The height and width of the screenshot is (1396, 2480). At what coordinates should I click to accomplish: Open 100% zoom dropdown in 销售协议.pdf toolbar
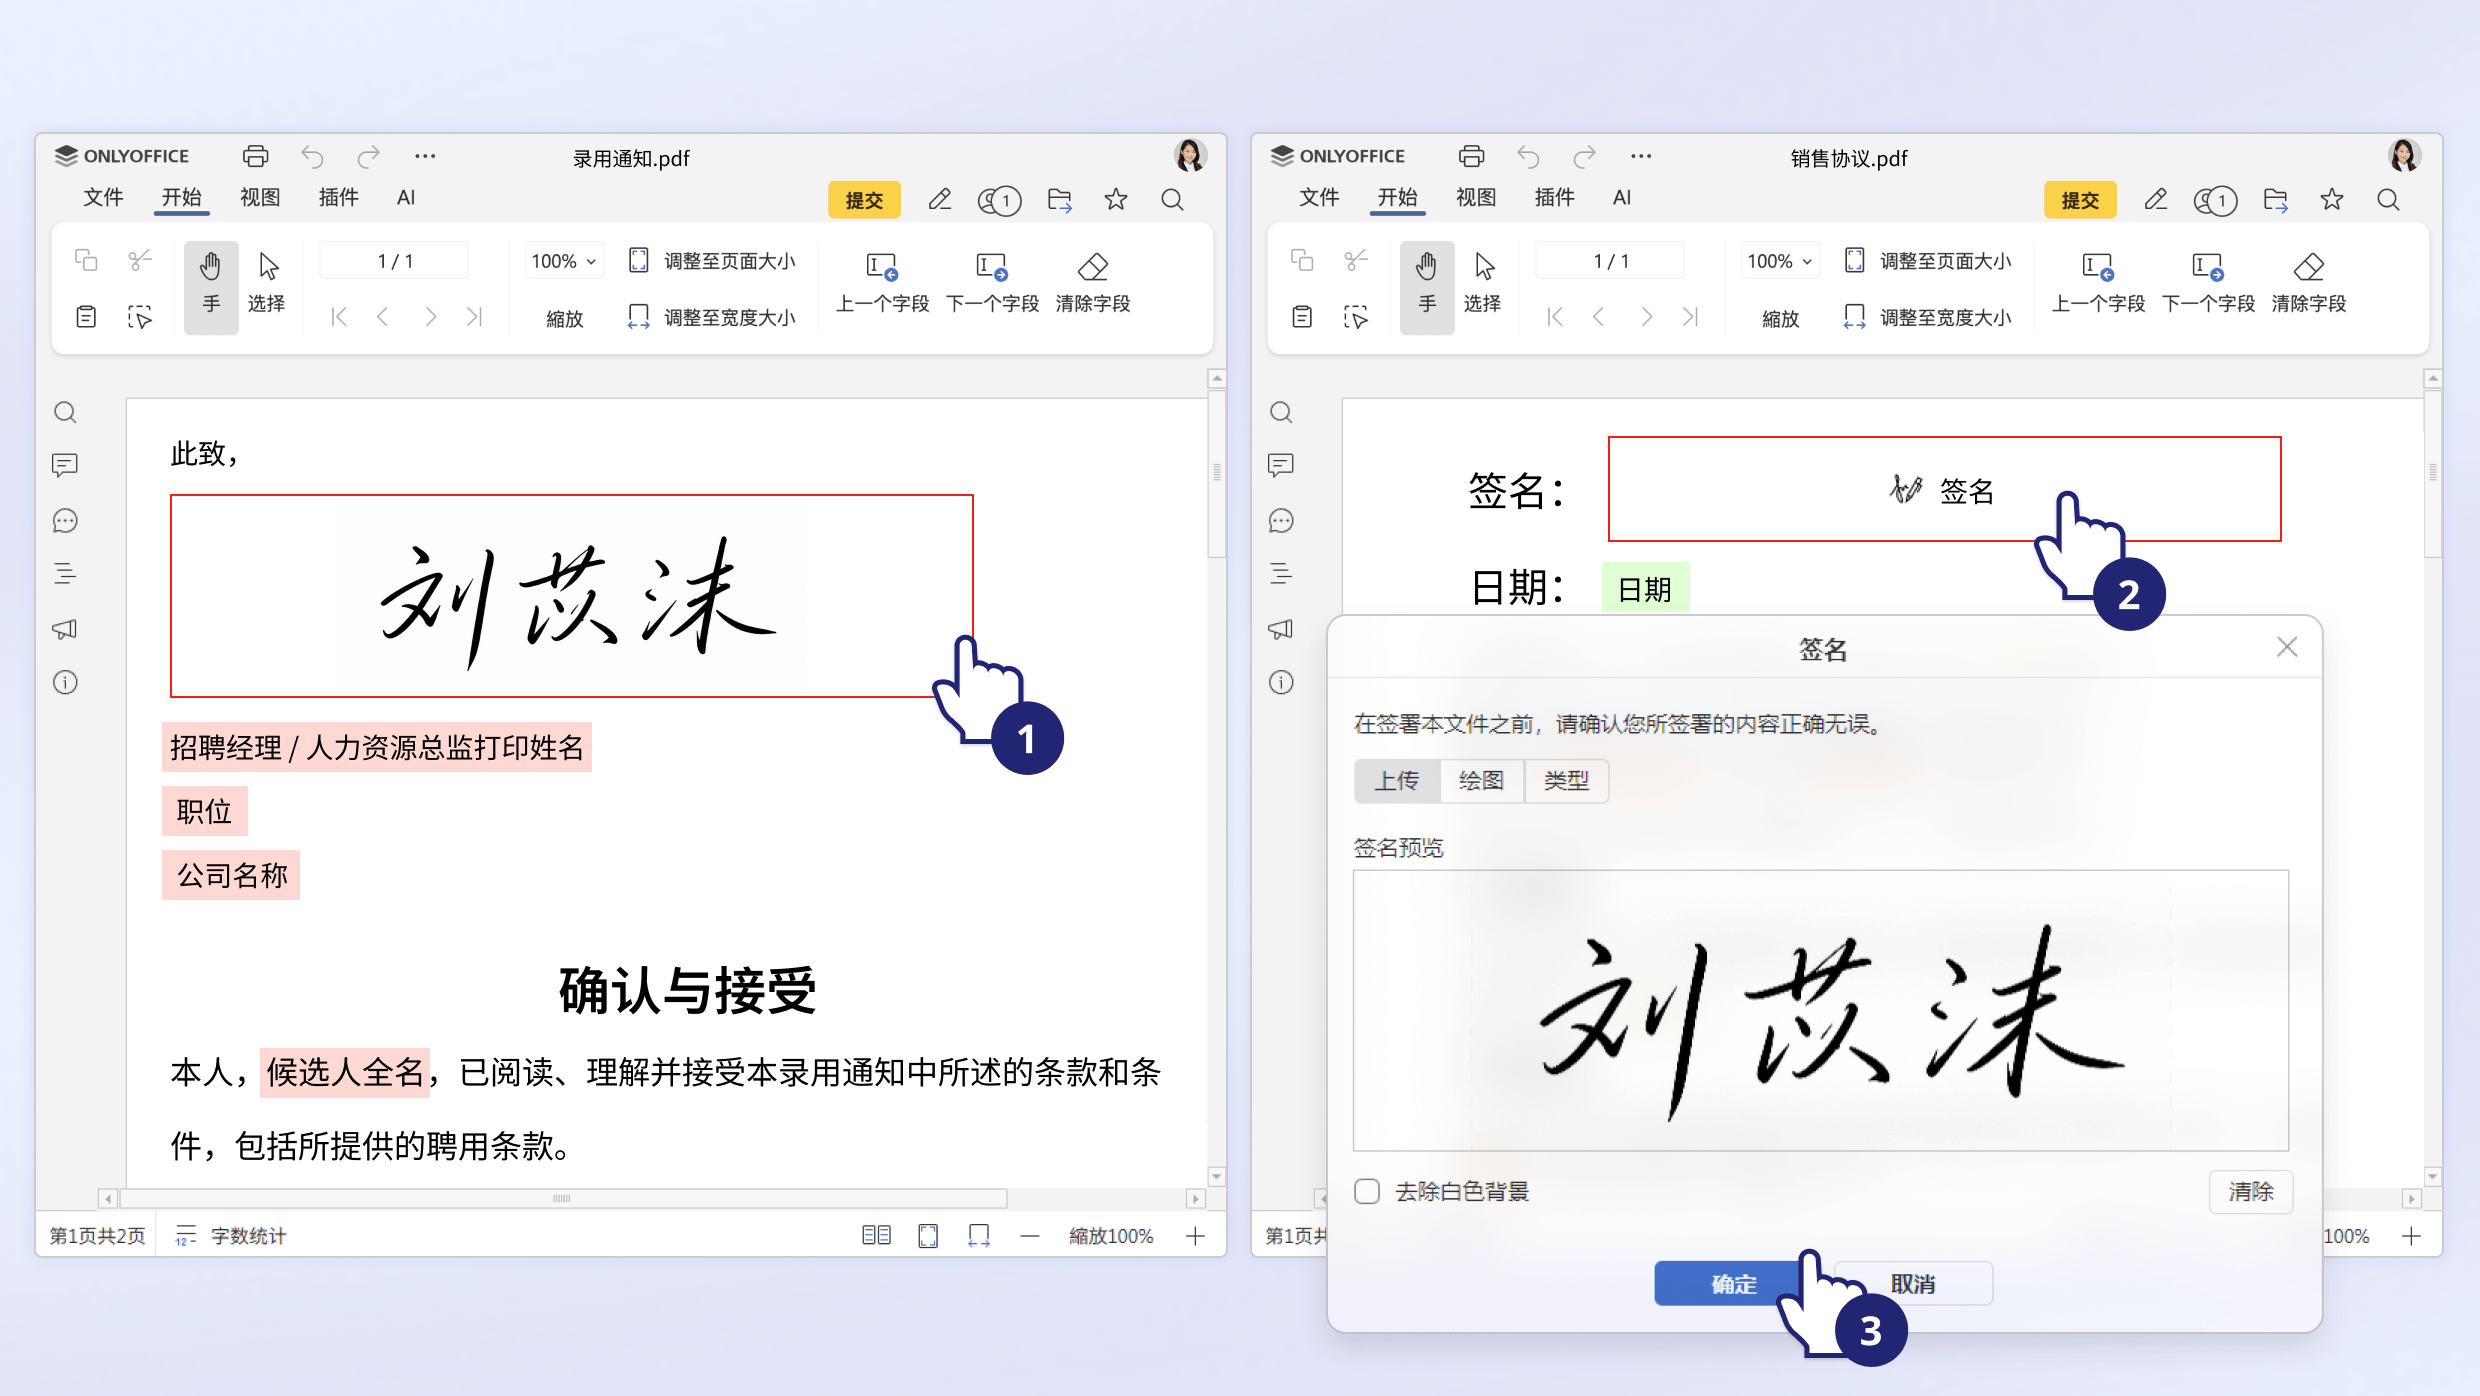pos(1780,261)
